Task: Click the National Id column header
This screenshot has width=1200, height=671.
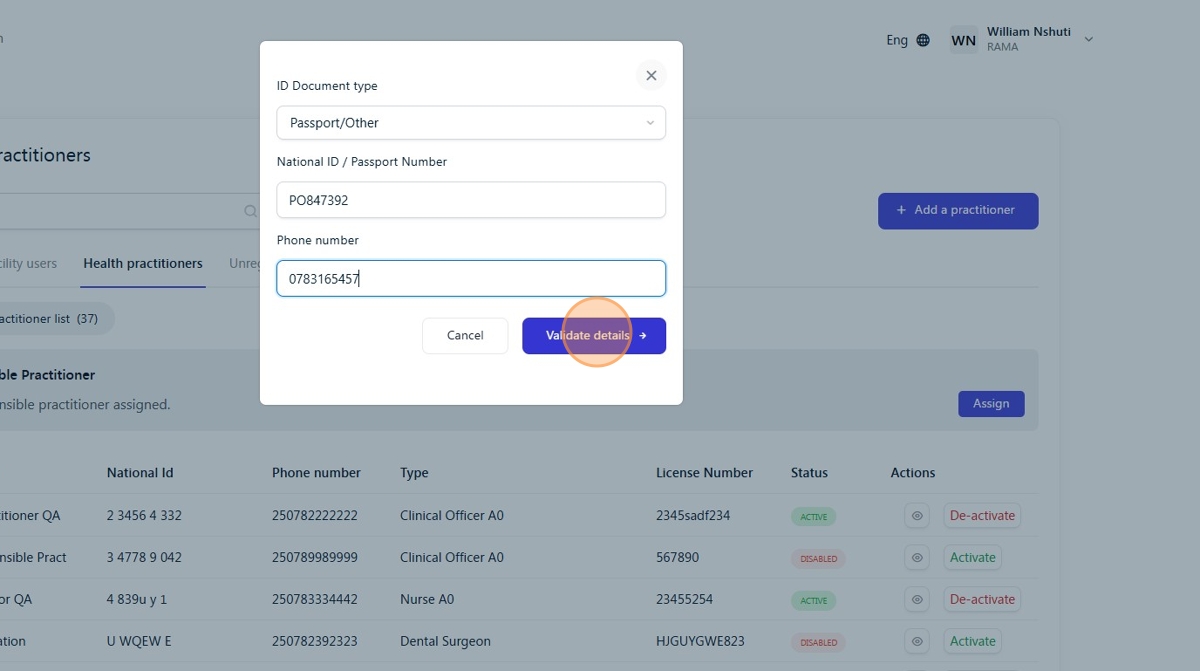Action: pyautogui.click(x=140, y=473)
